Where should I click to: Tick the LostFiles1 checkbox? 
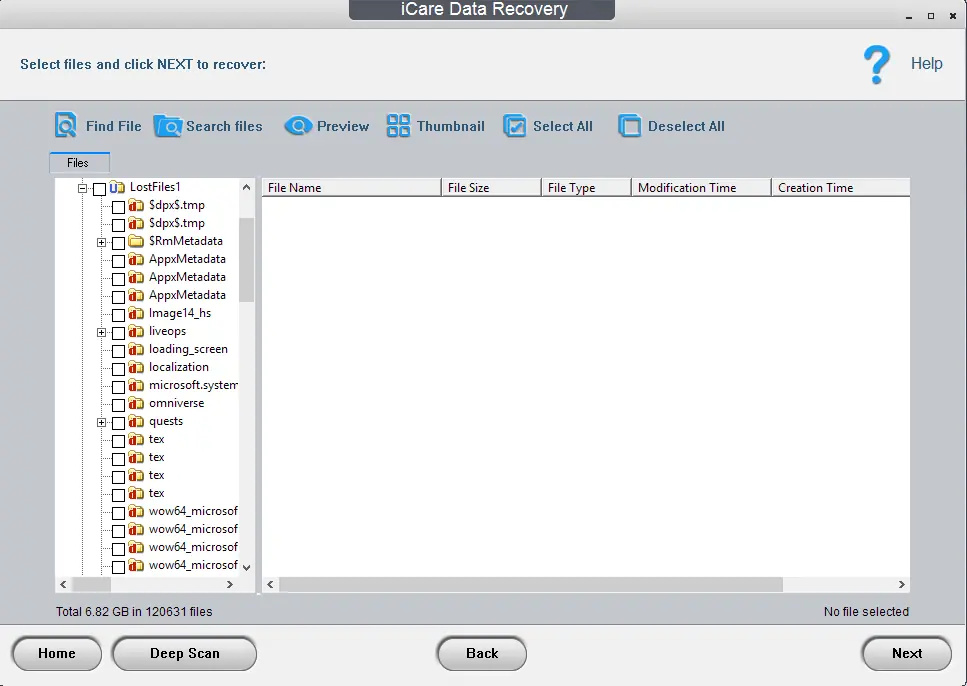[99, 189]
